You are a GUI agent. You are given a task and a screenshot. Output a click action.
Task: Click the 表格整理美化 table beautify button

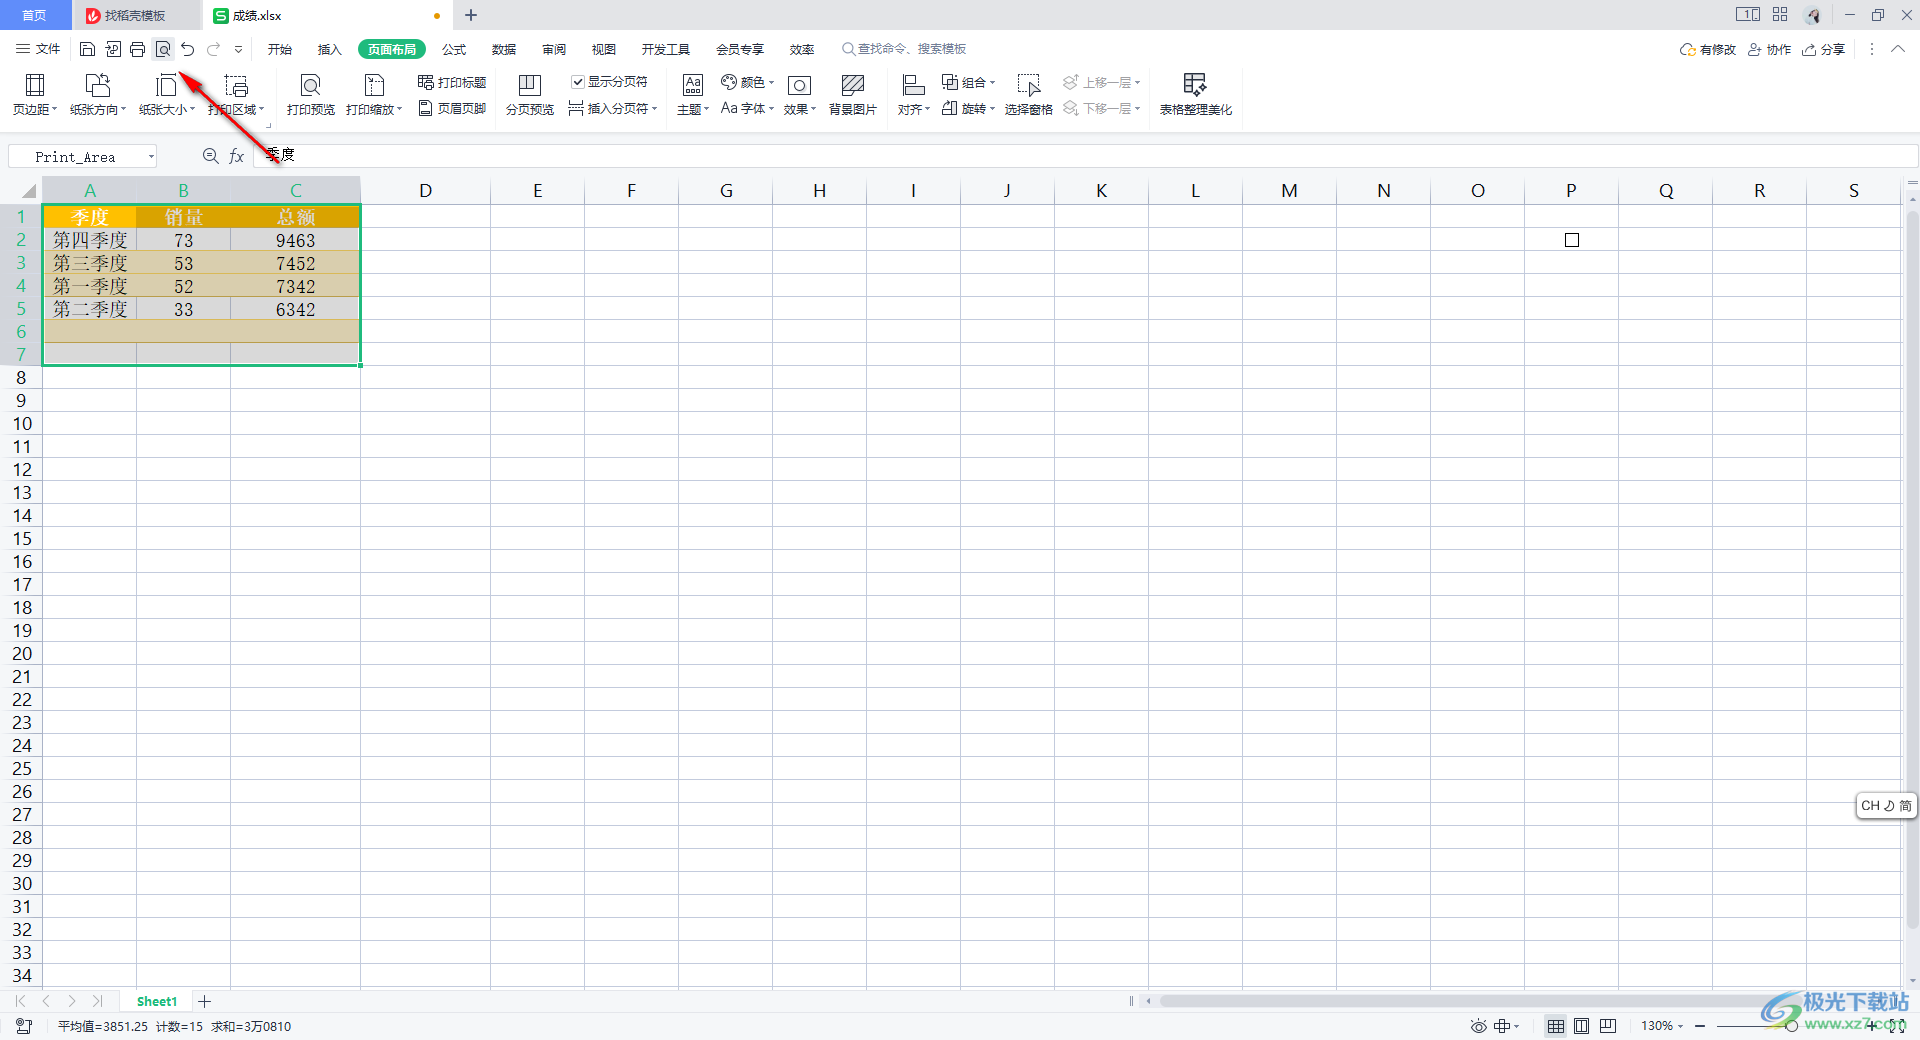tap(1195, 95)
